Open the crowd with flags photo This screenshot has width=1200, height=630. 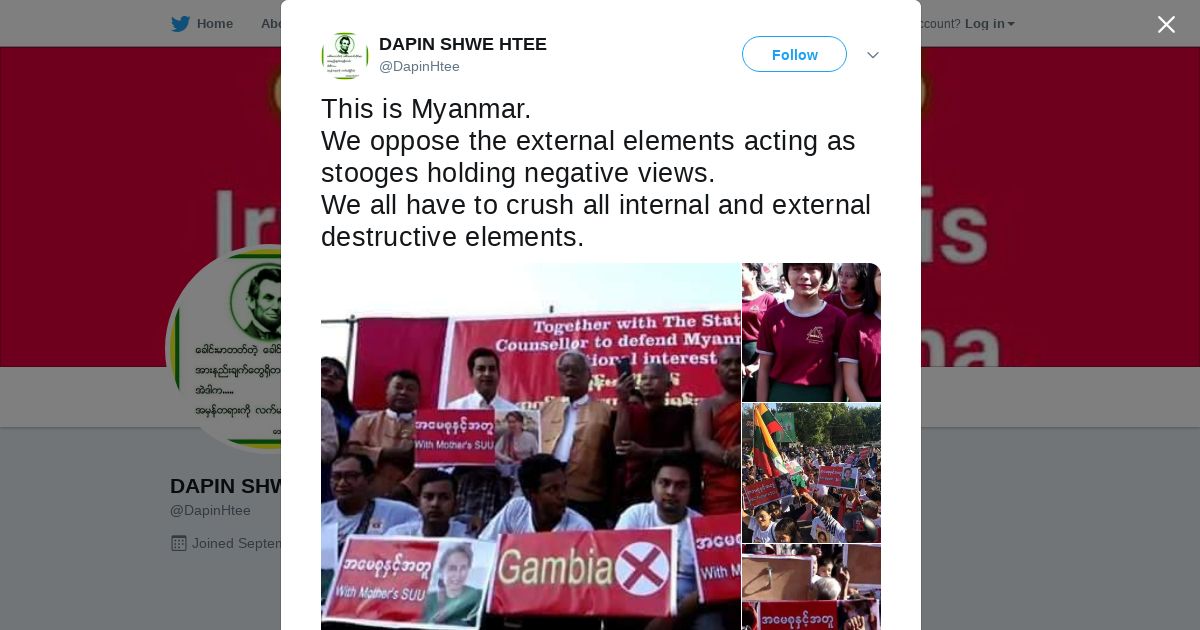(x=811, y=473)
